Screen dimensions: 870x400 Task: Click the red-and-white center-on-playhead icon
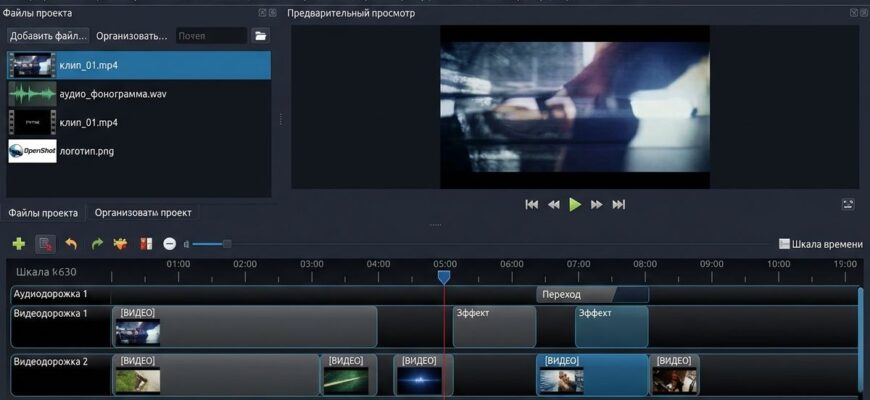(146, 244)
